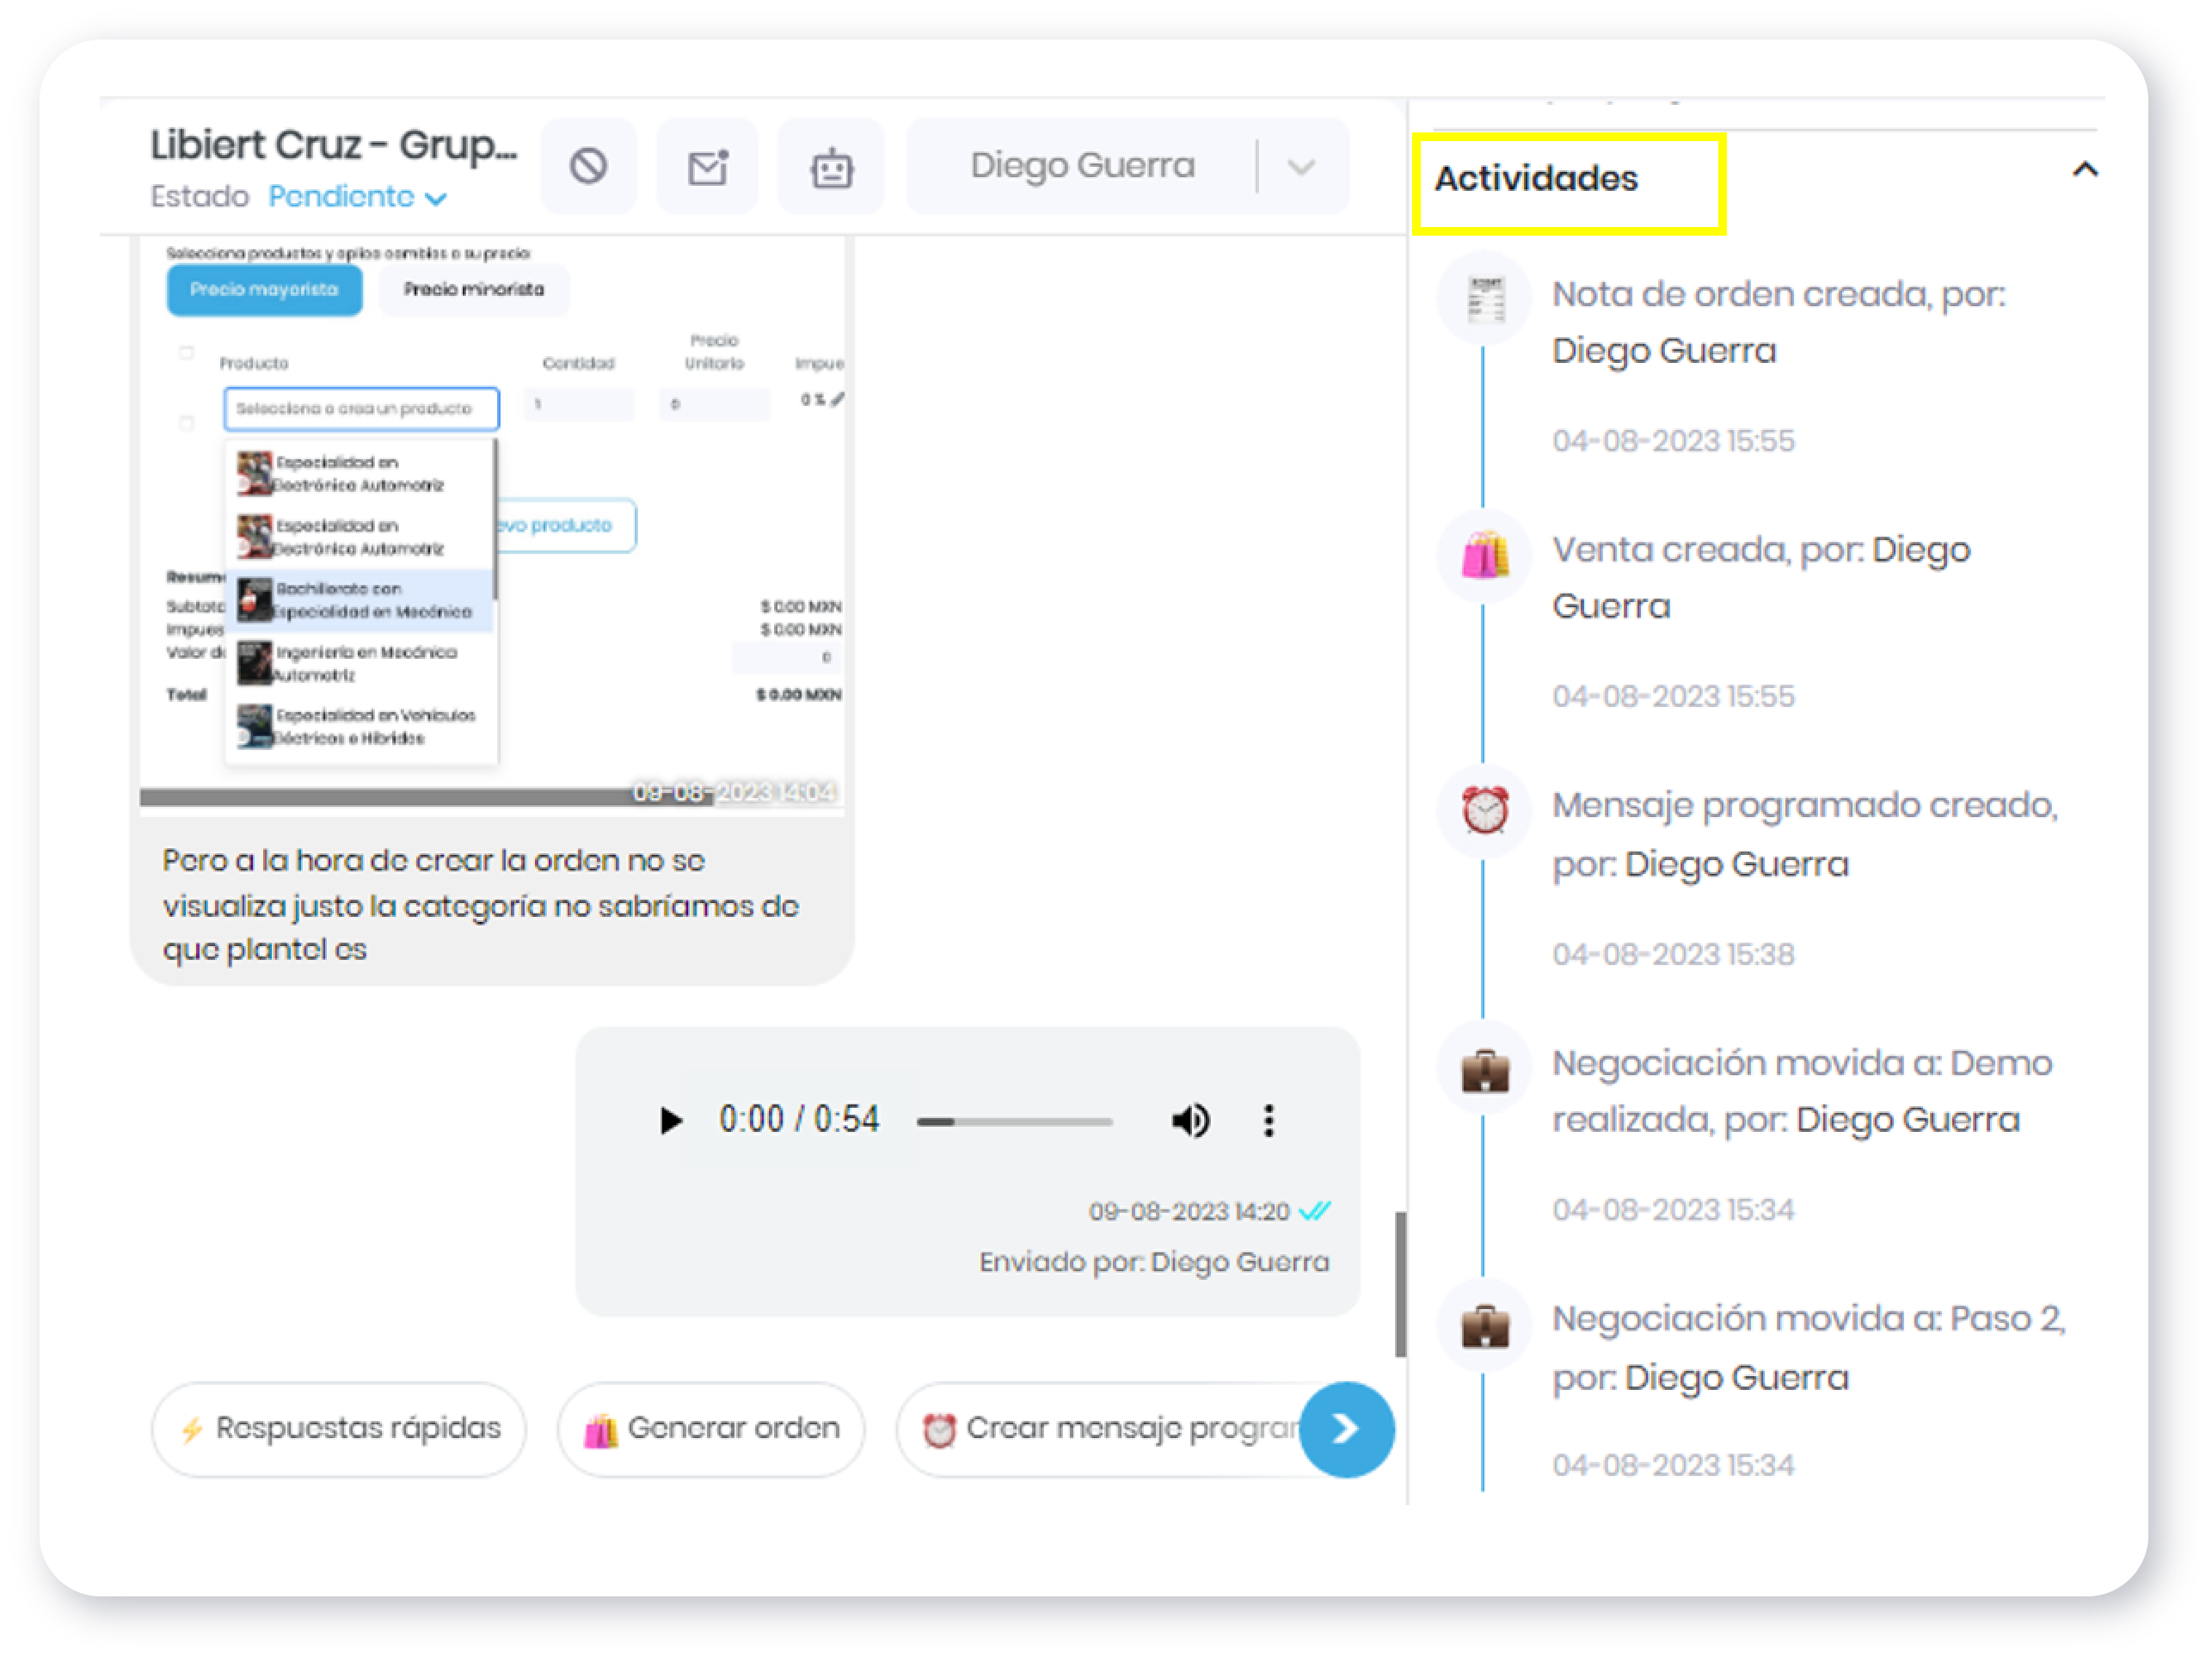Click the block contact icon

pos(588,166)
